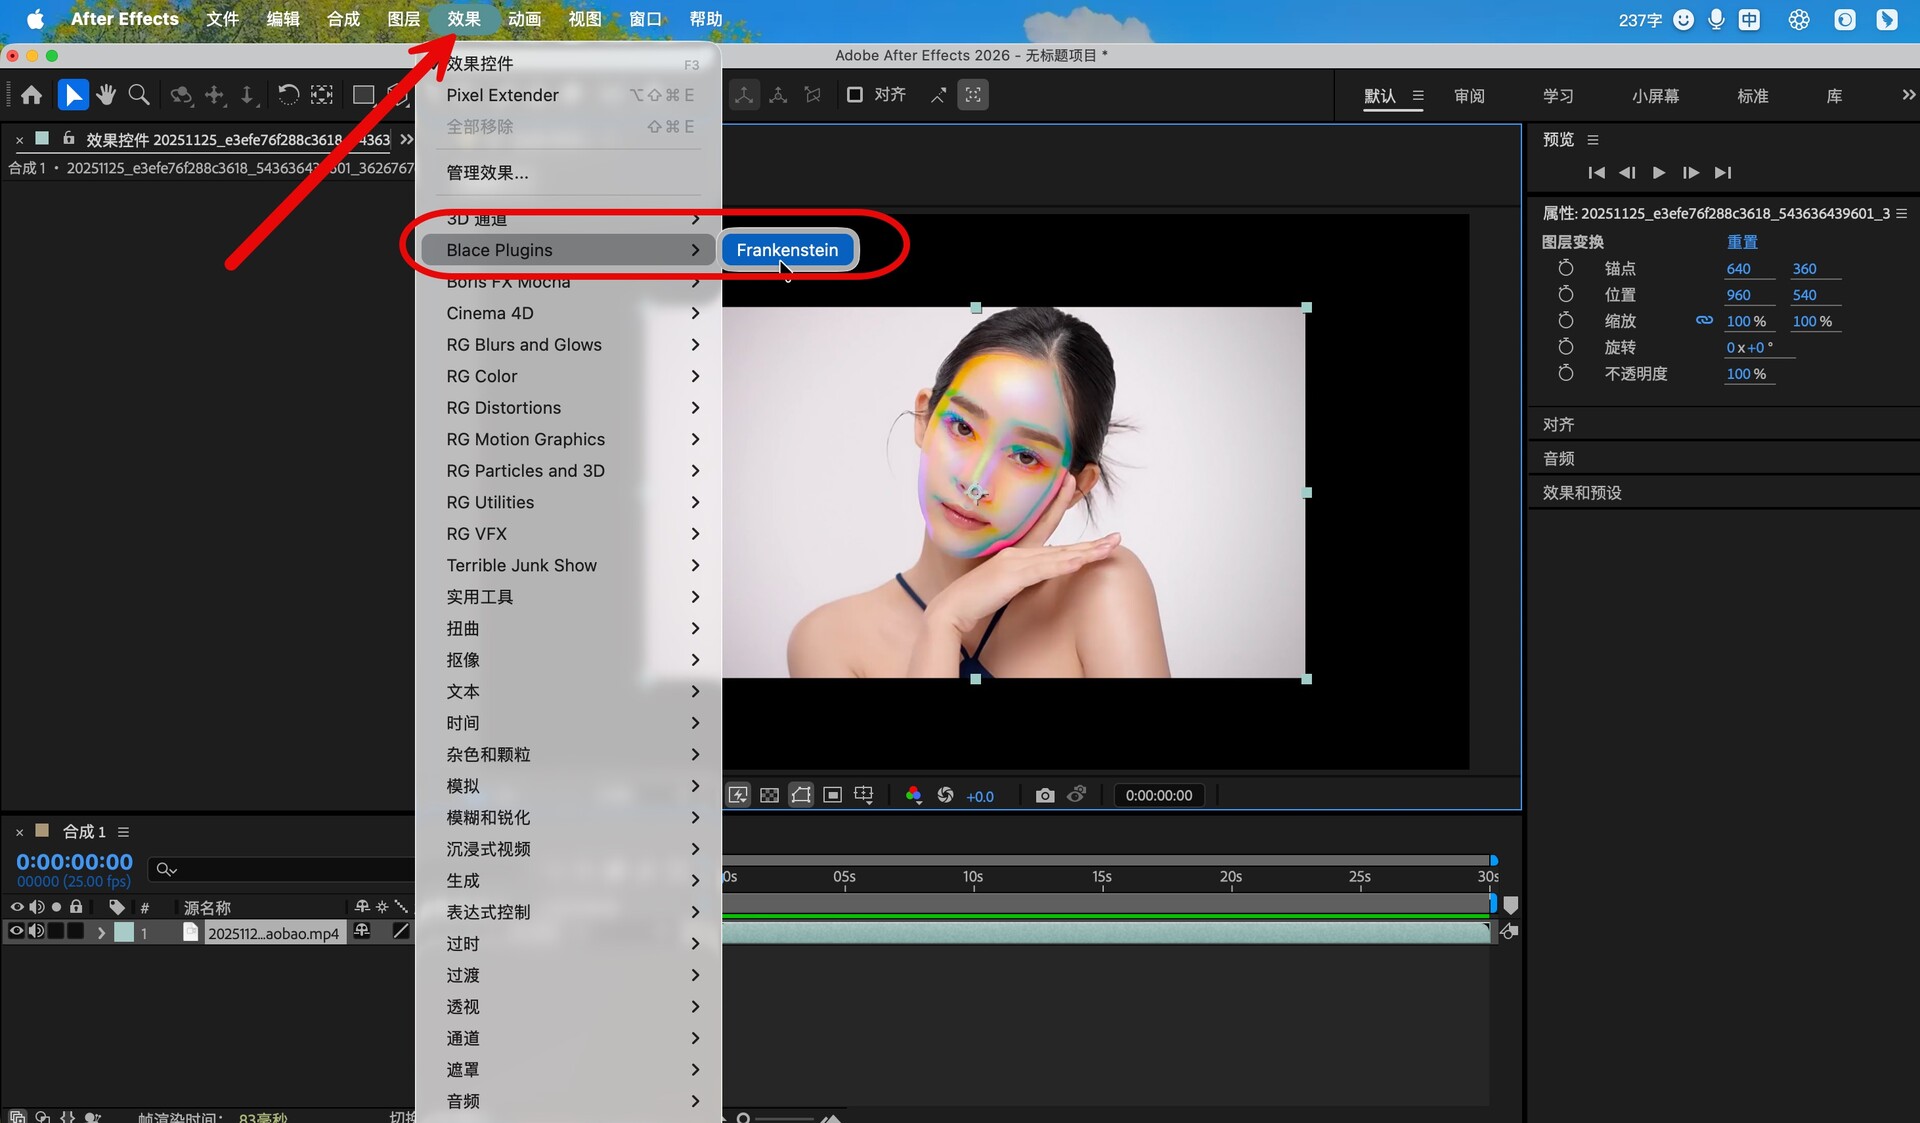The image size is (1920, 1123).
Task: Select Frankenstein plugin menu item
Action: (787, 250)
